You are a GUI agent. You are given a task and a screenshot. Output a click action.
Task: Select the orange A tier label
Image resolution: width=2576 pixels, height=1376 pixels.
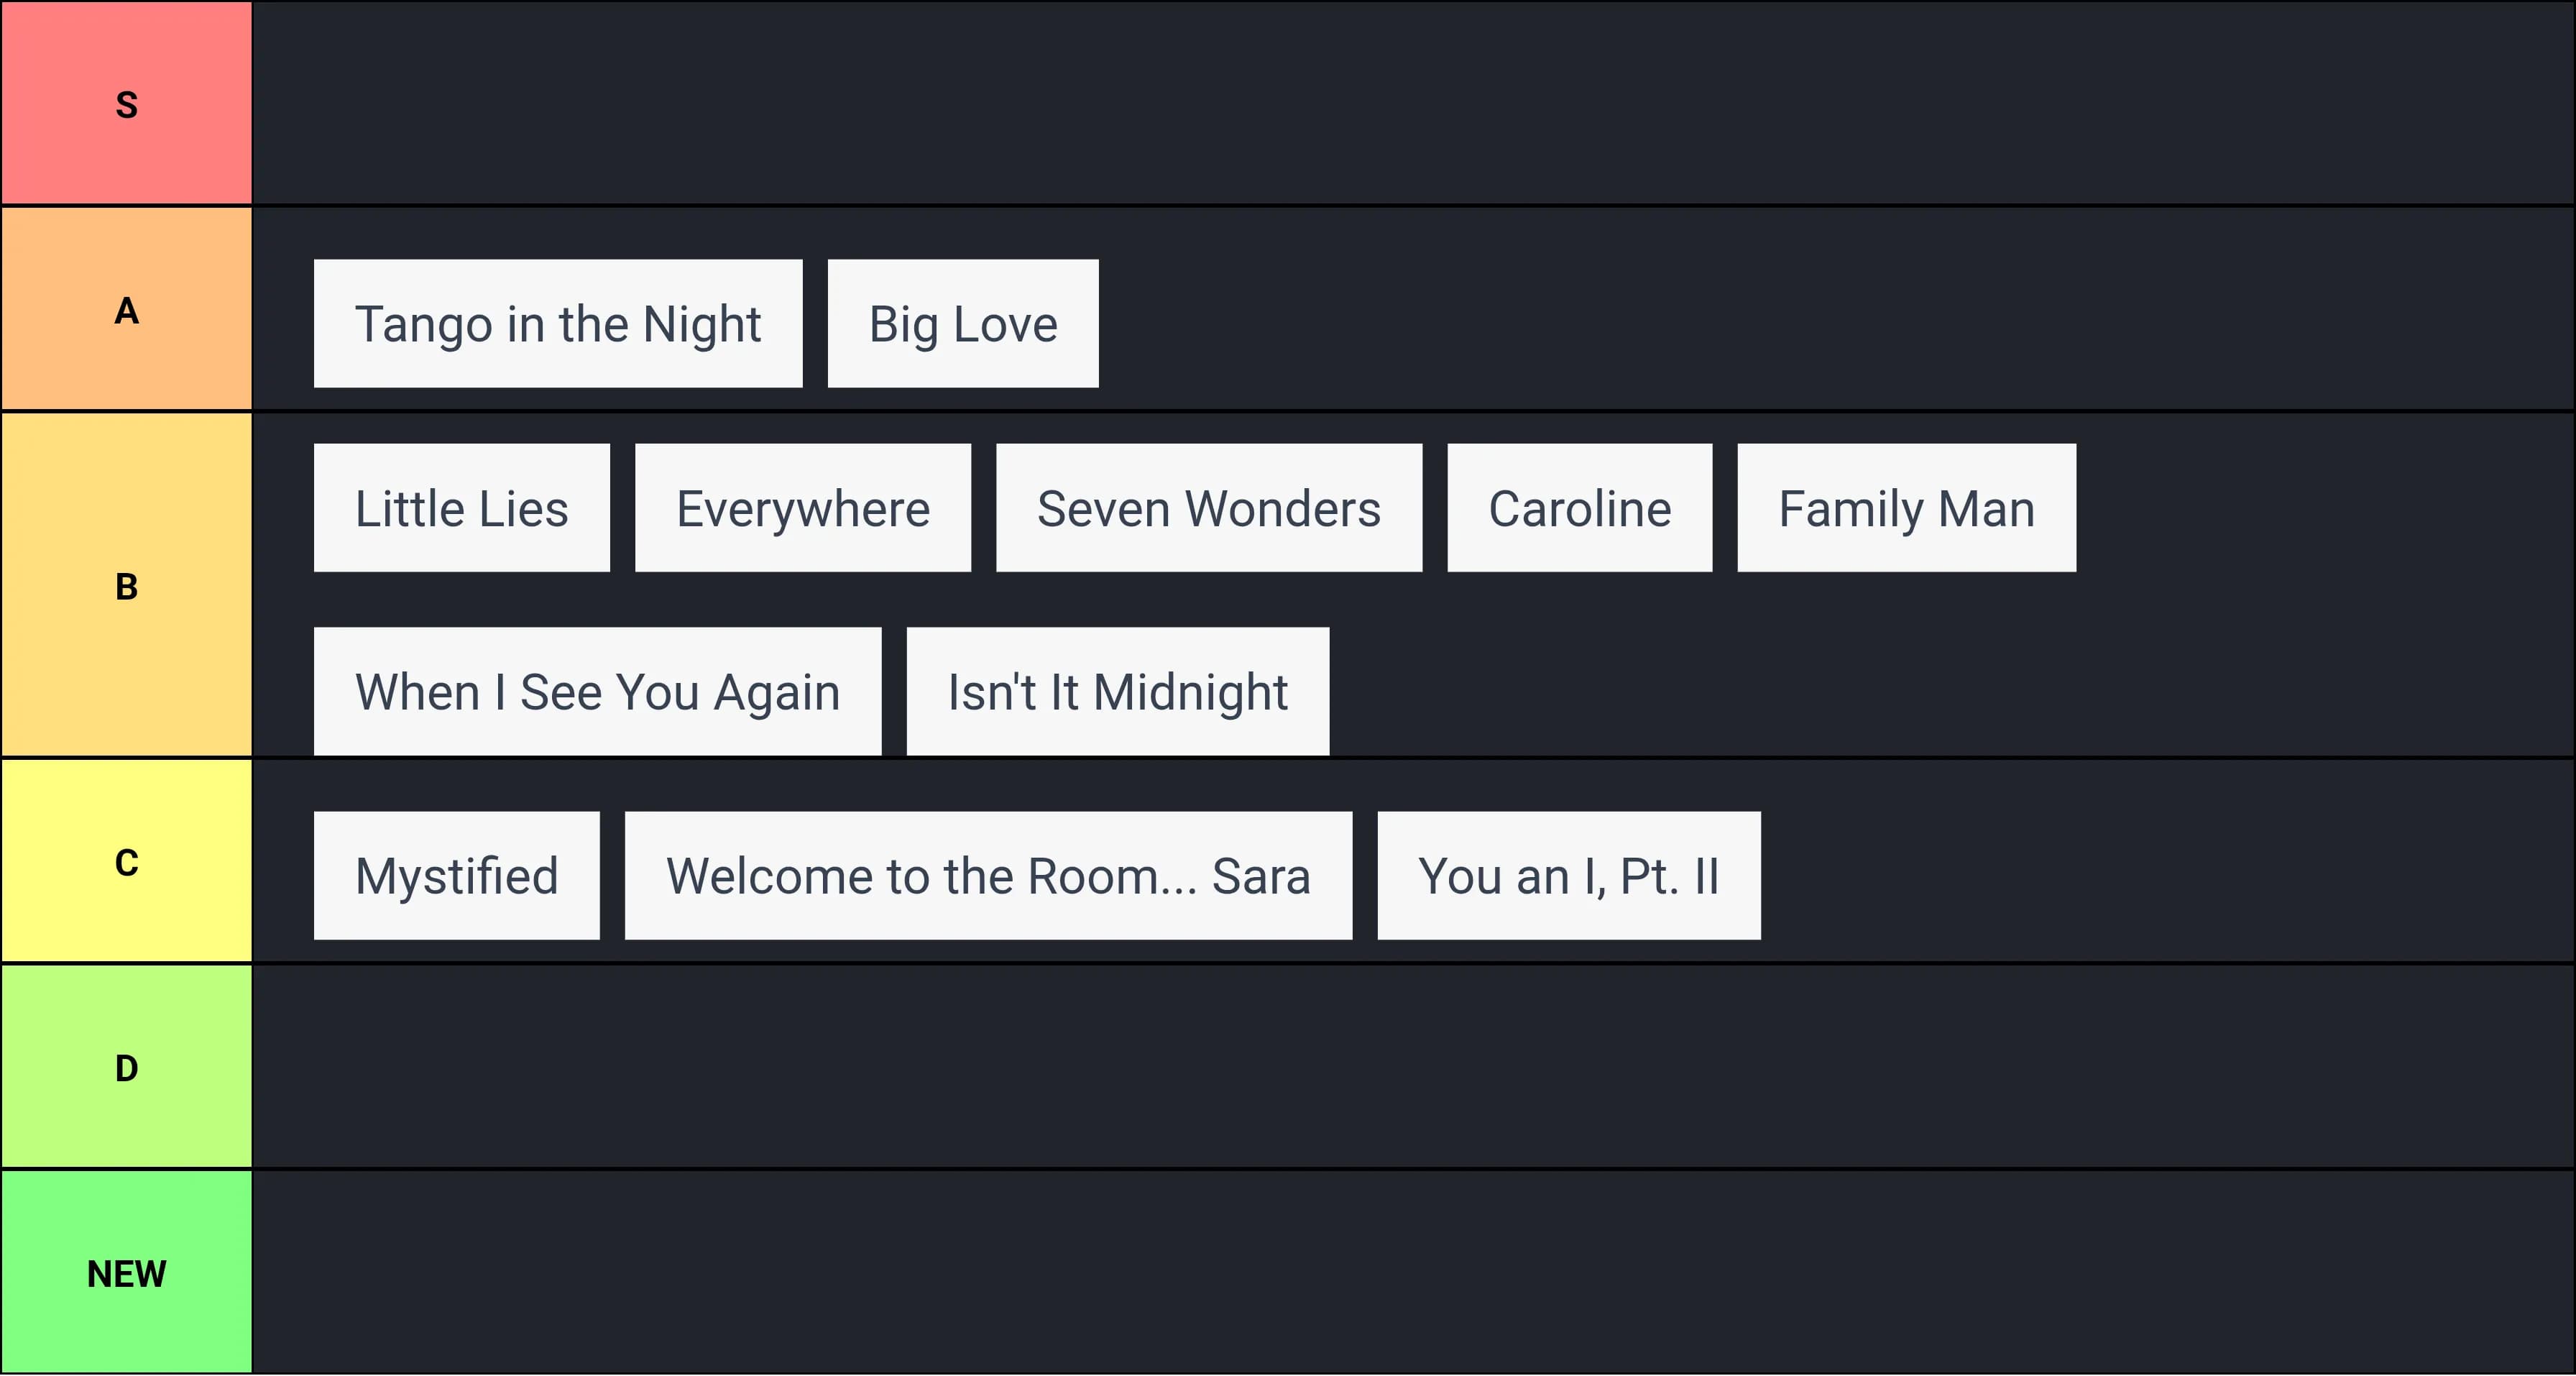[x=126, y=310]
